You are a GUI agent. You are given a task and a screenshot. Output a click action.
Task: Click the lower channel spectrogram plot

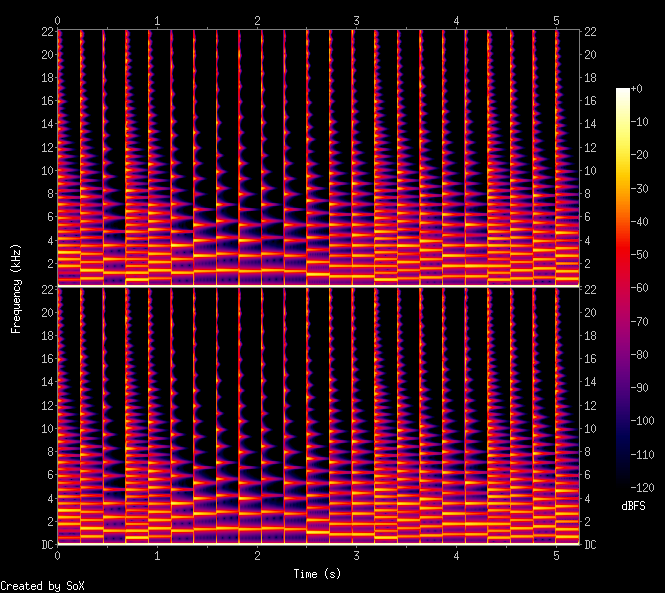tap(319, 415)
